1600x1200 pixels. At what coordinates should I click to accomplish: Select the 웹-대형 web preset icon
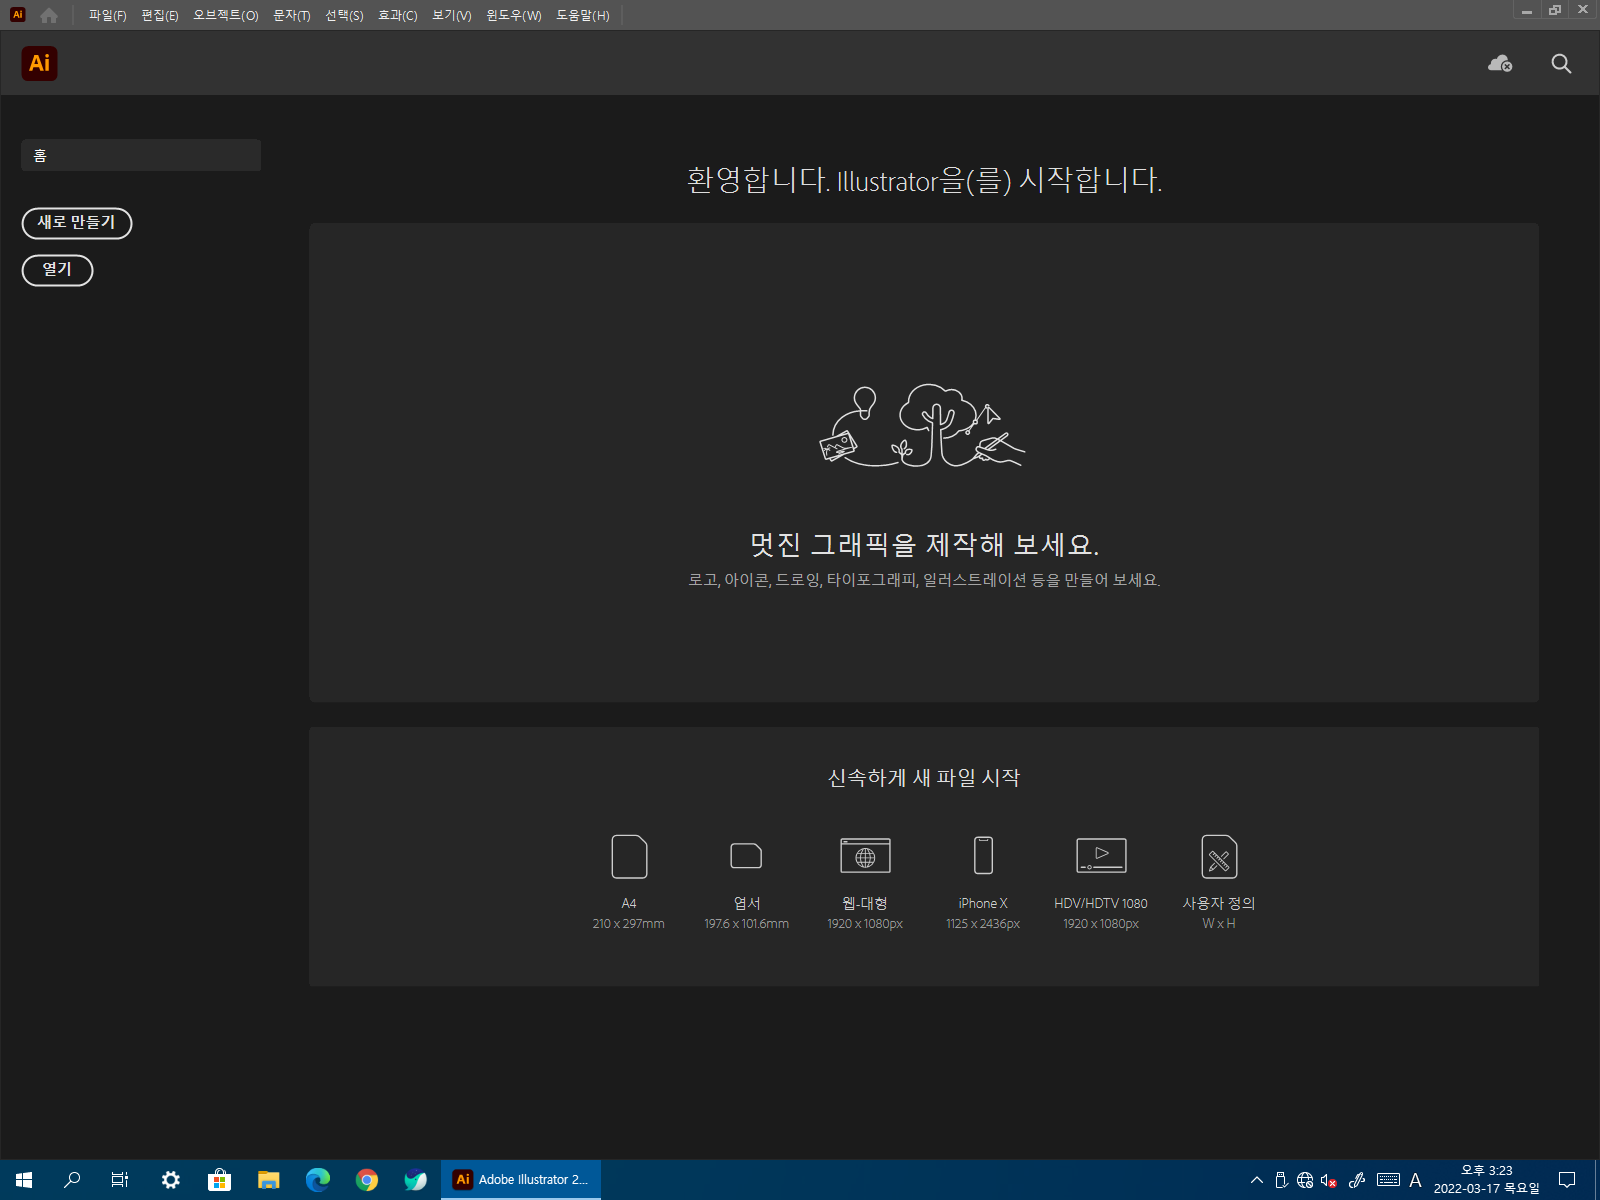(x=865, y=856)
